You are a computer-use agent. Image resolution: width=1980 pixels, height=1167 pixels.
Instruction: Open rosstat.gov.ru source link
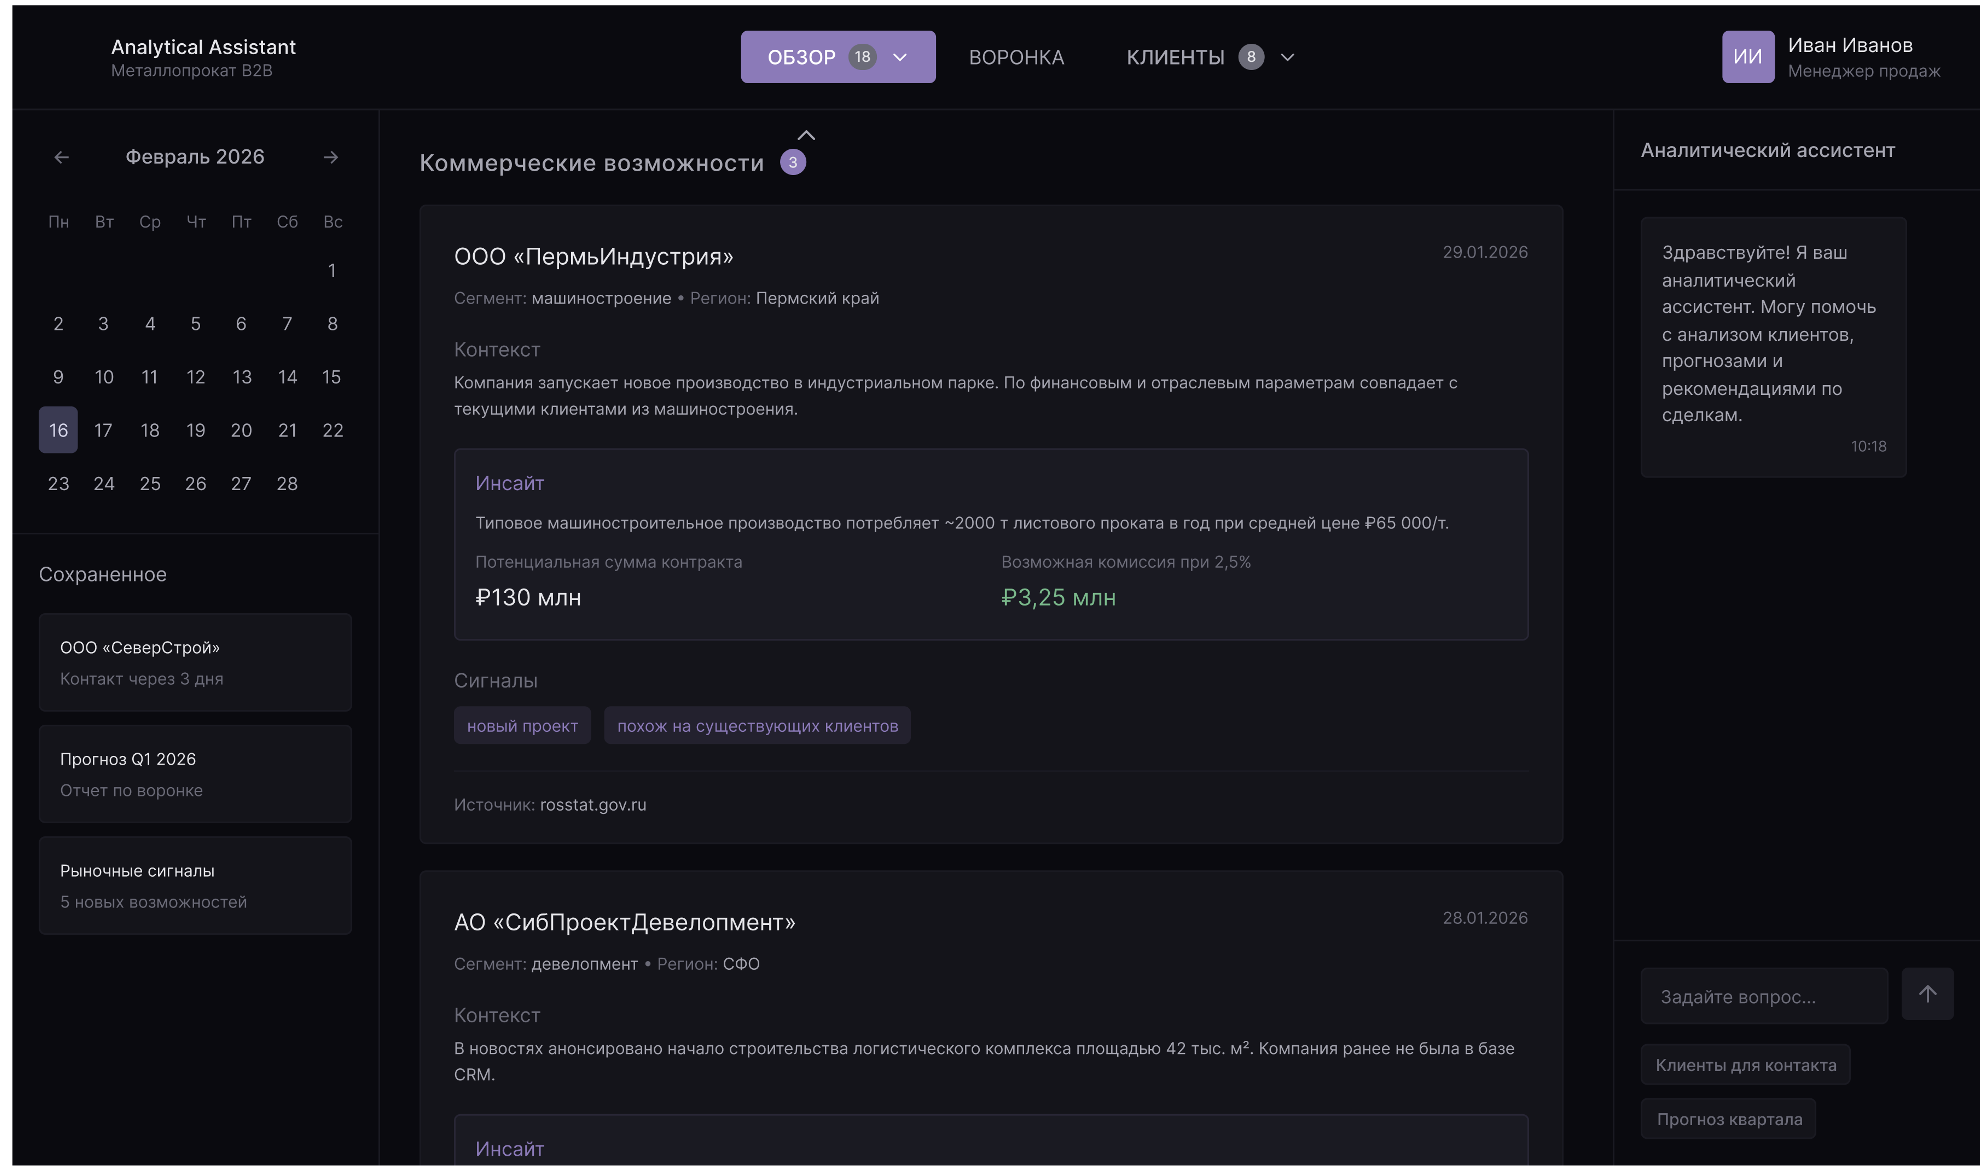coord(593,805)
